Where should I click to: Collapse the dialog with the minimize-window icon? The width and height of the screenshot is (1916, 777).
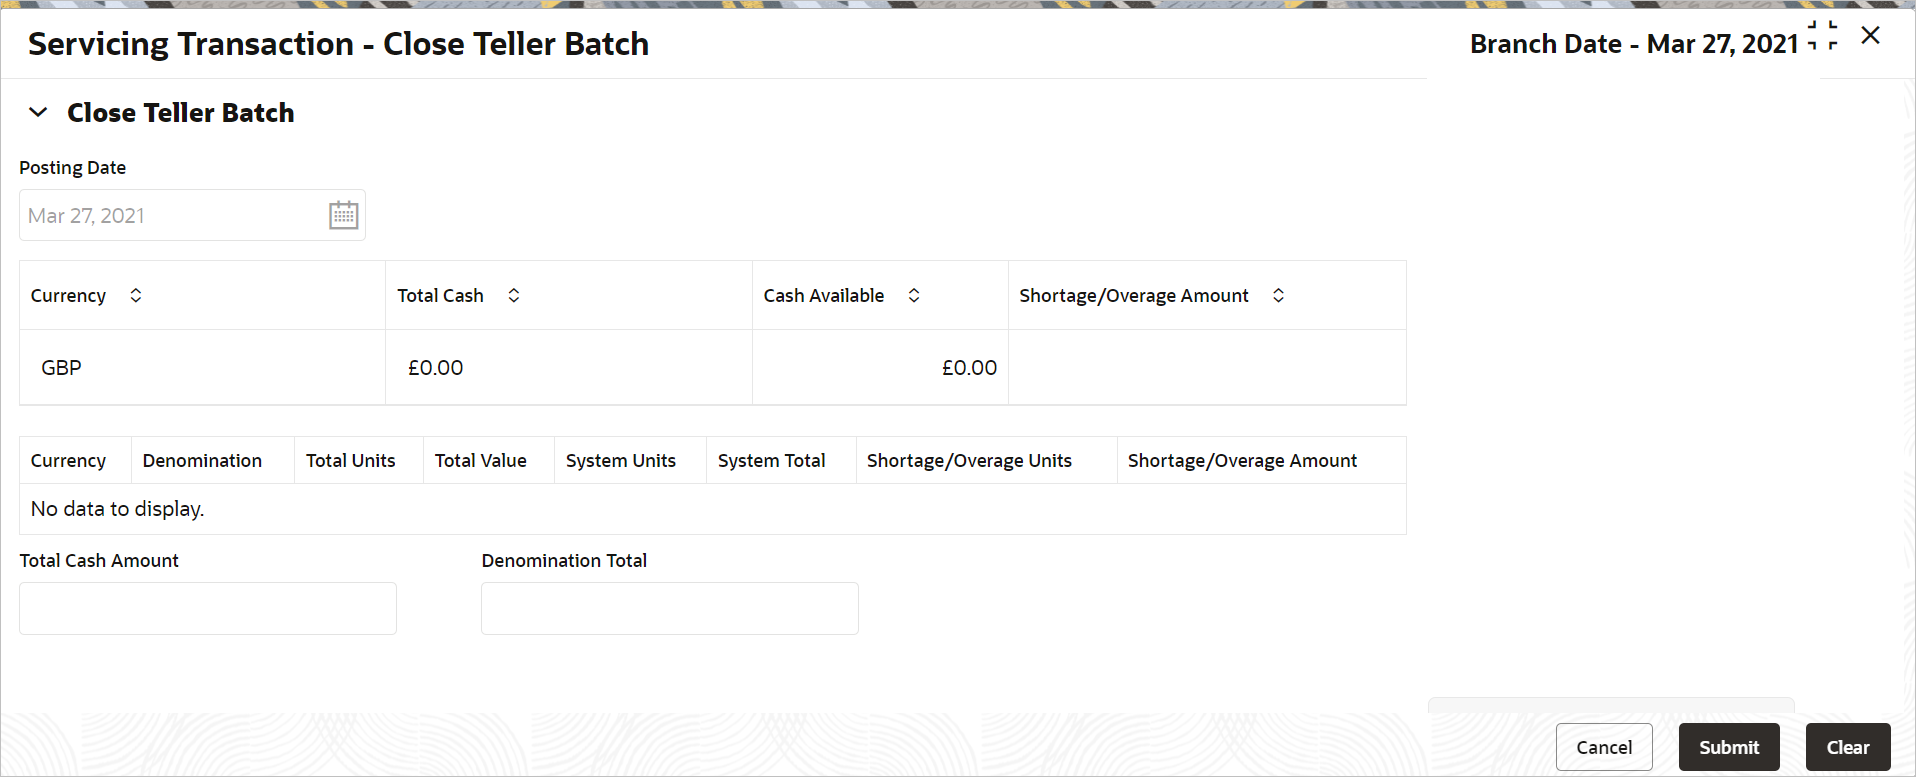pos(1823,35)
